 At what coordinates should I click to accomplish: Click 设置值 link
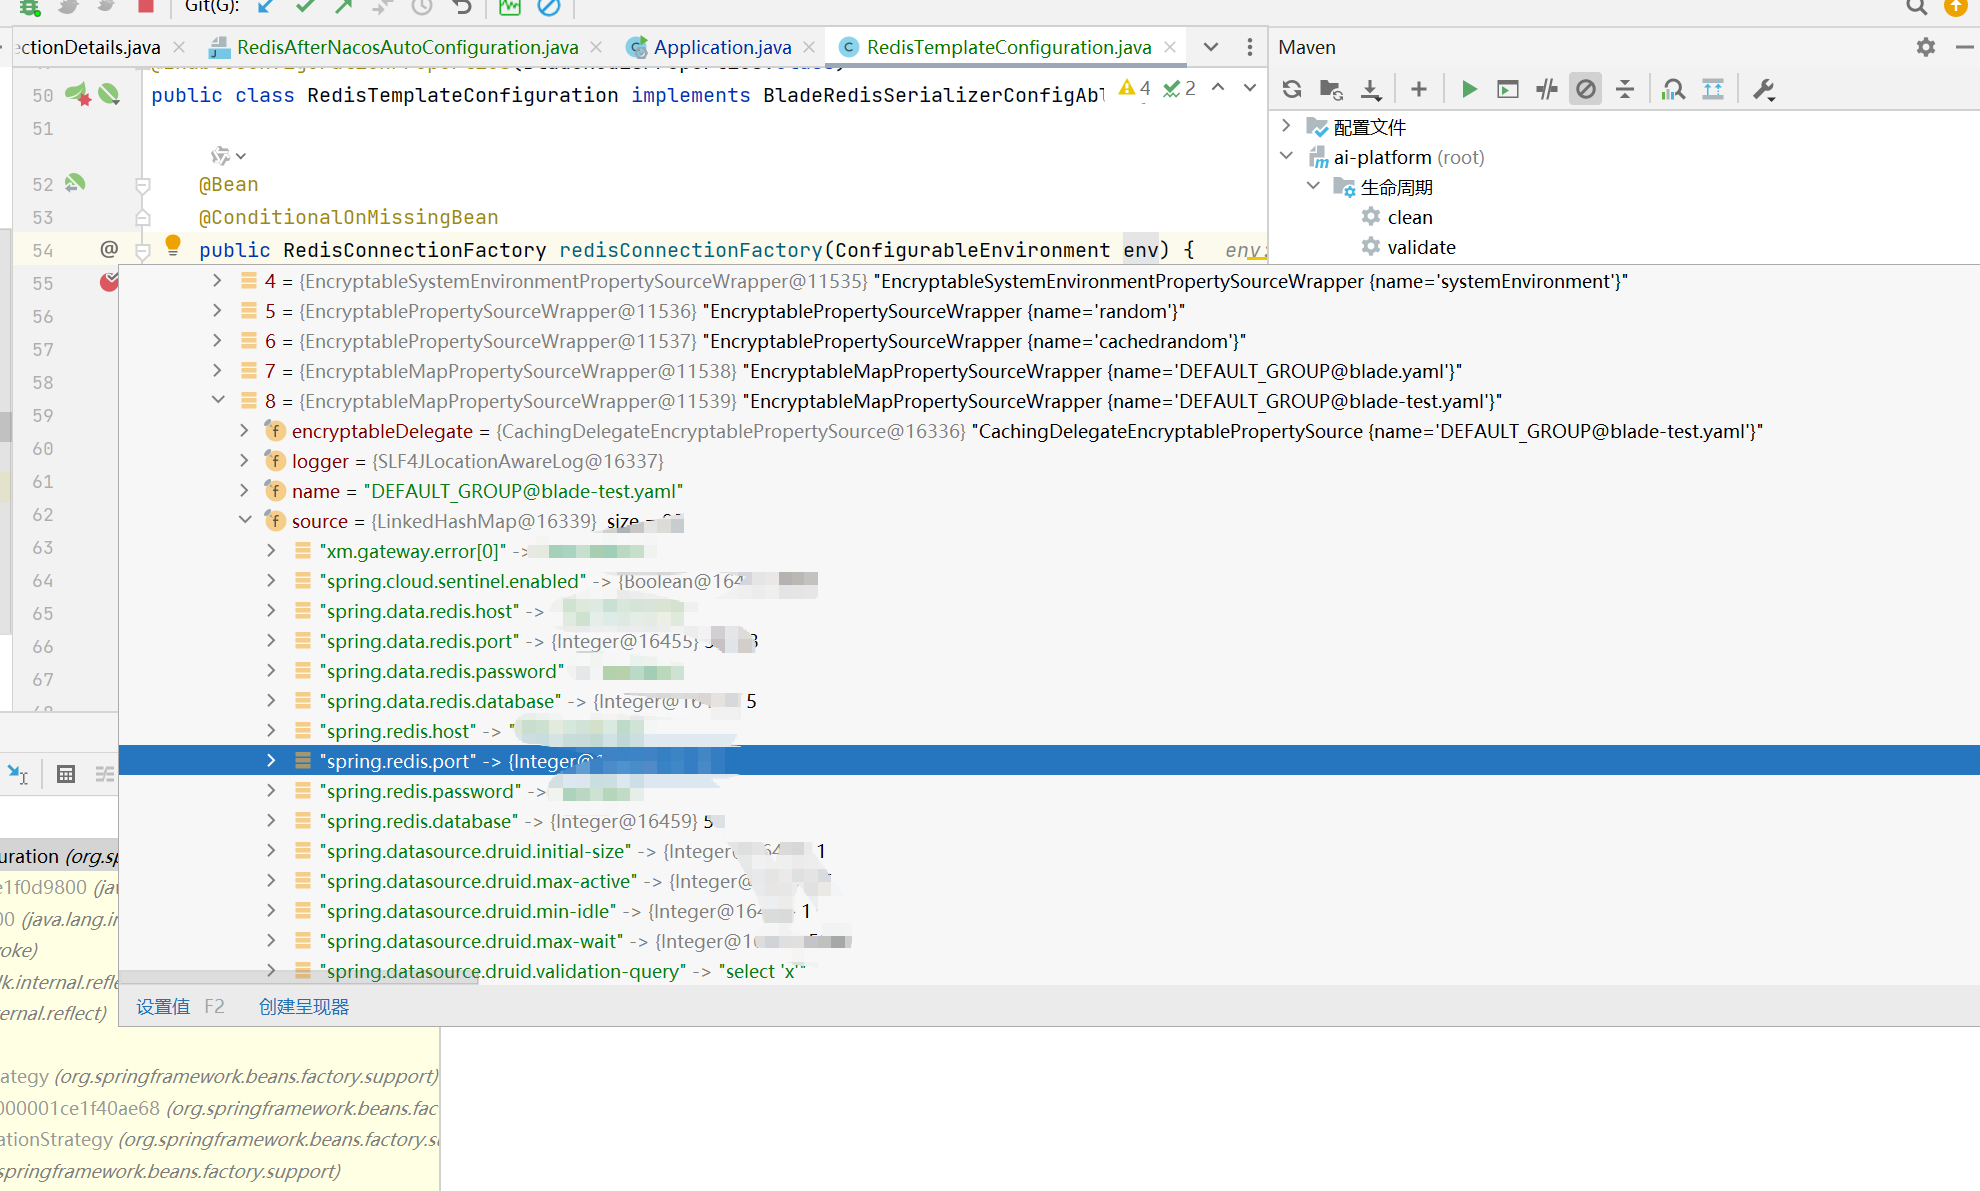point(163,1006)
